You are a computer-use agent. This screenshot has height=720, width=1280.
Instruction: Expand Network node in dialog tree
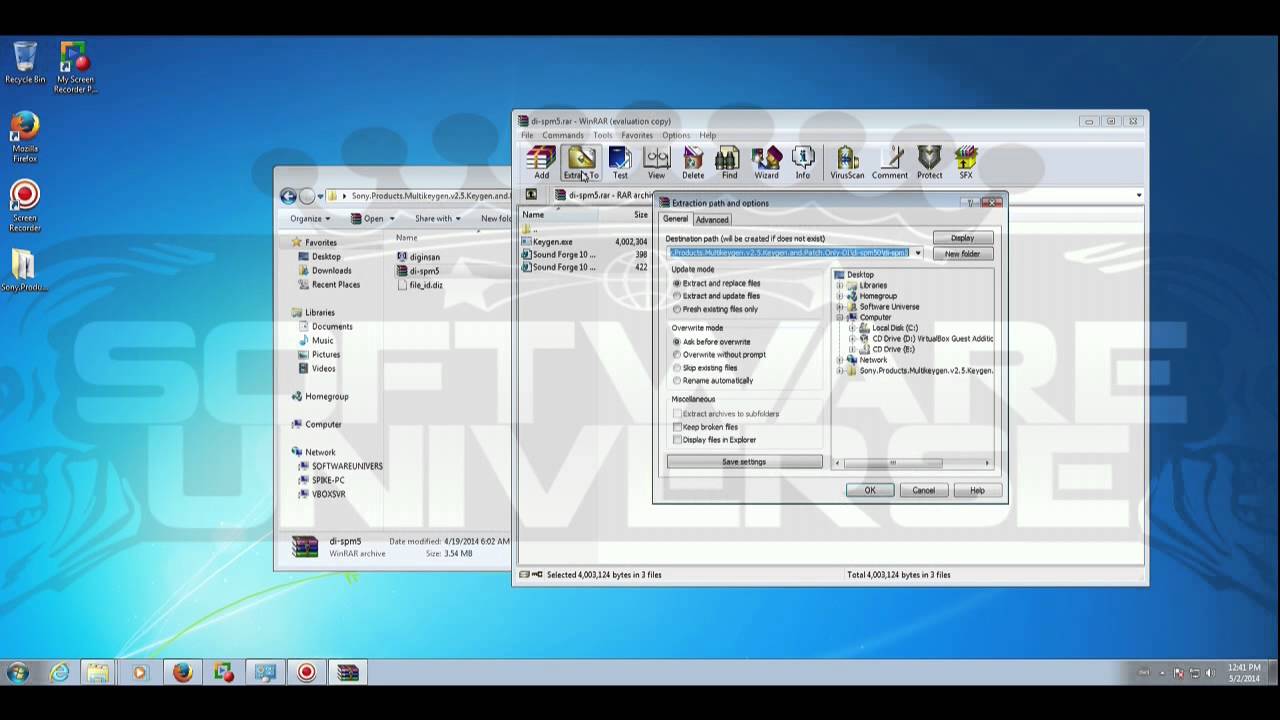[840, 360]
